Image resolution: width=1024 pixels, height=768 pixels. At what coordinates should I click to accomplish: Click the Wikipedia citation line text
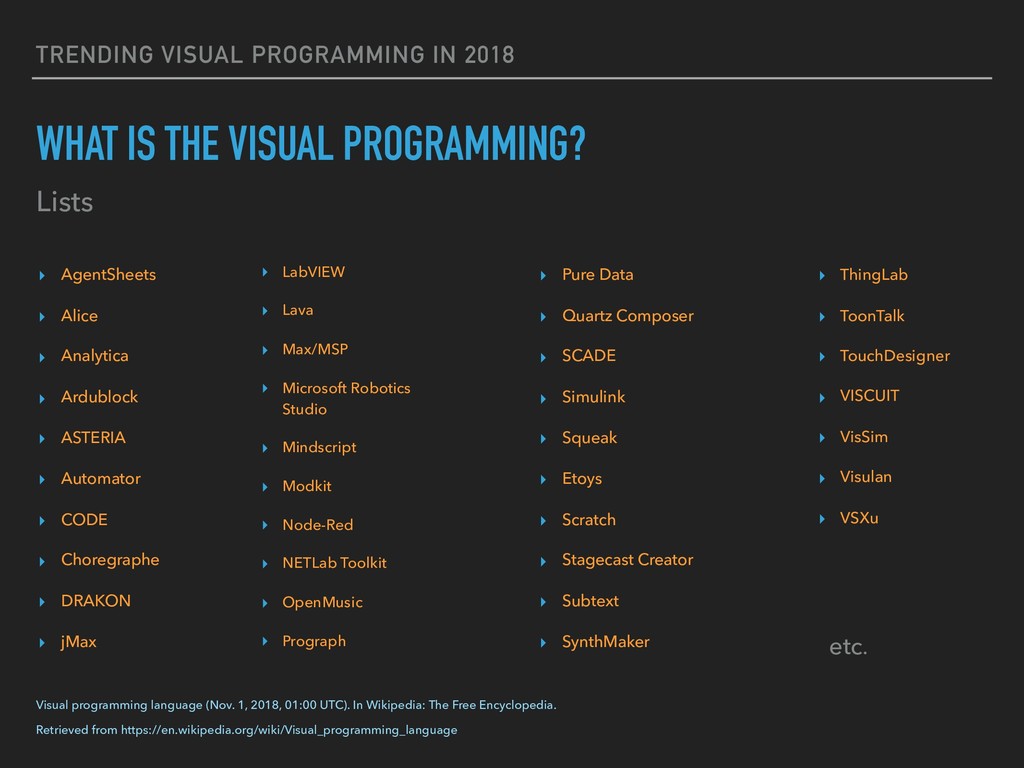(296, 705)
